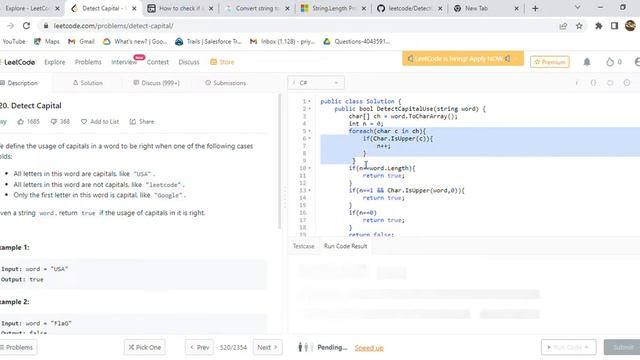Switch to the Solution tab

click(88, 83)
